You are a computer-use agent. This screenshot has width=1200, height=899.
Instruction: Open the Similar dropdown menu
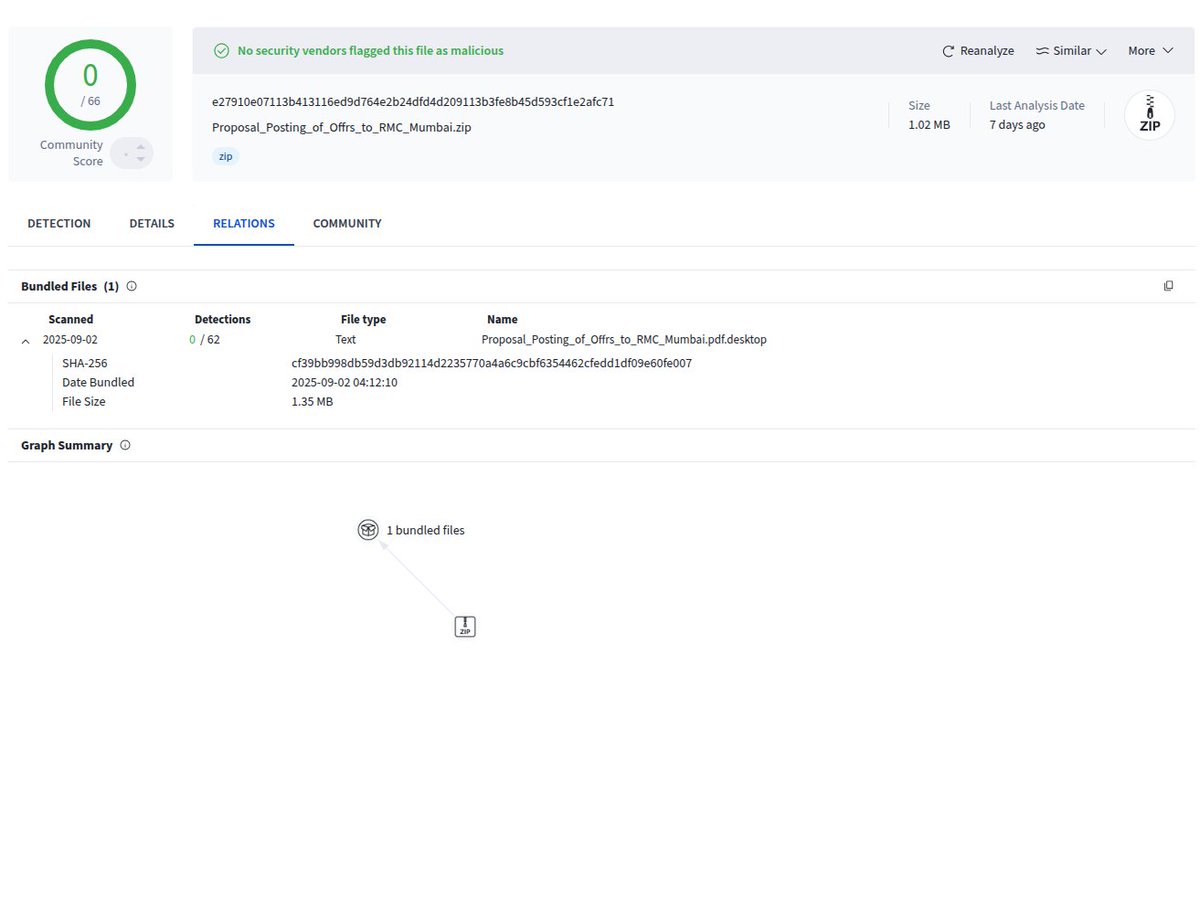pyautogui.click(x=1071, y=51)
